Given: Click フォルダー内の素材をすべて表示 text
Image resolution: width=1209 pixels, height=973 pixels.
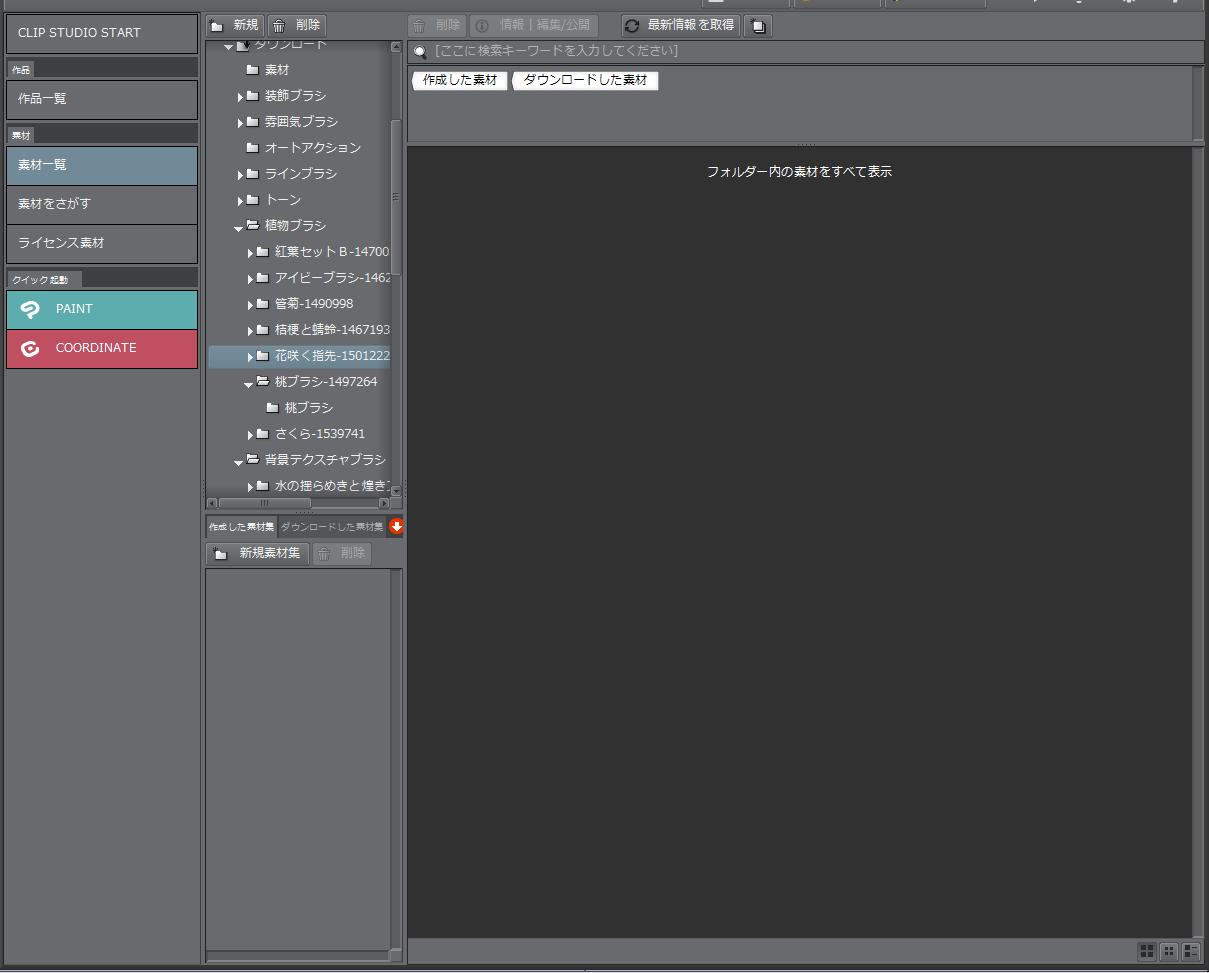Looking at the screenshot, I should tap(799, 172).
